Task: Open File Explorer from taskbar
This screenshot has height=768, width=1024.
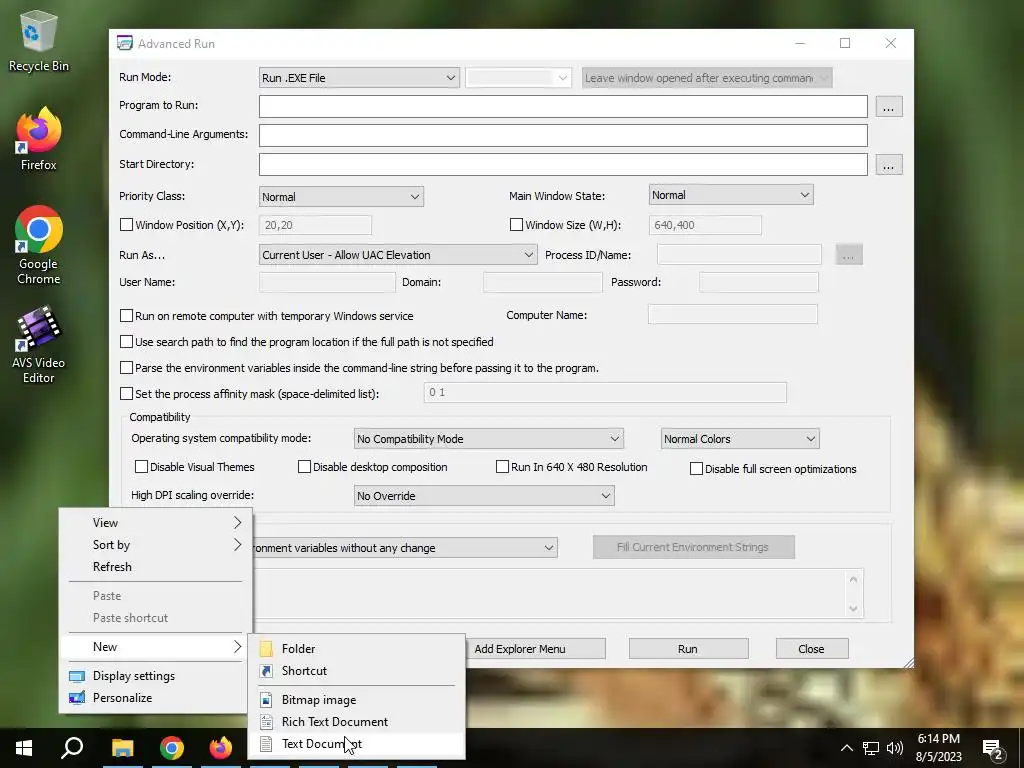Action: point(123,748)
